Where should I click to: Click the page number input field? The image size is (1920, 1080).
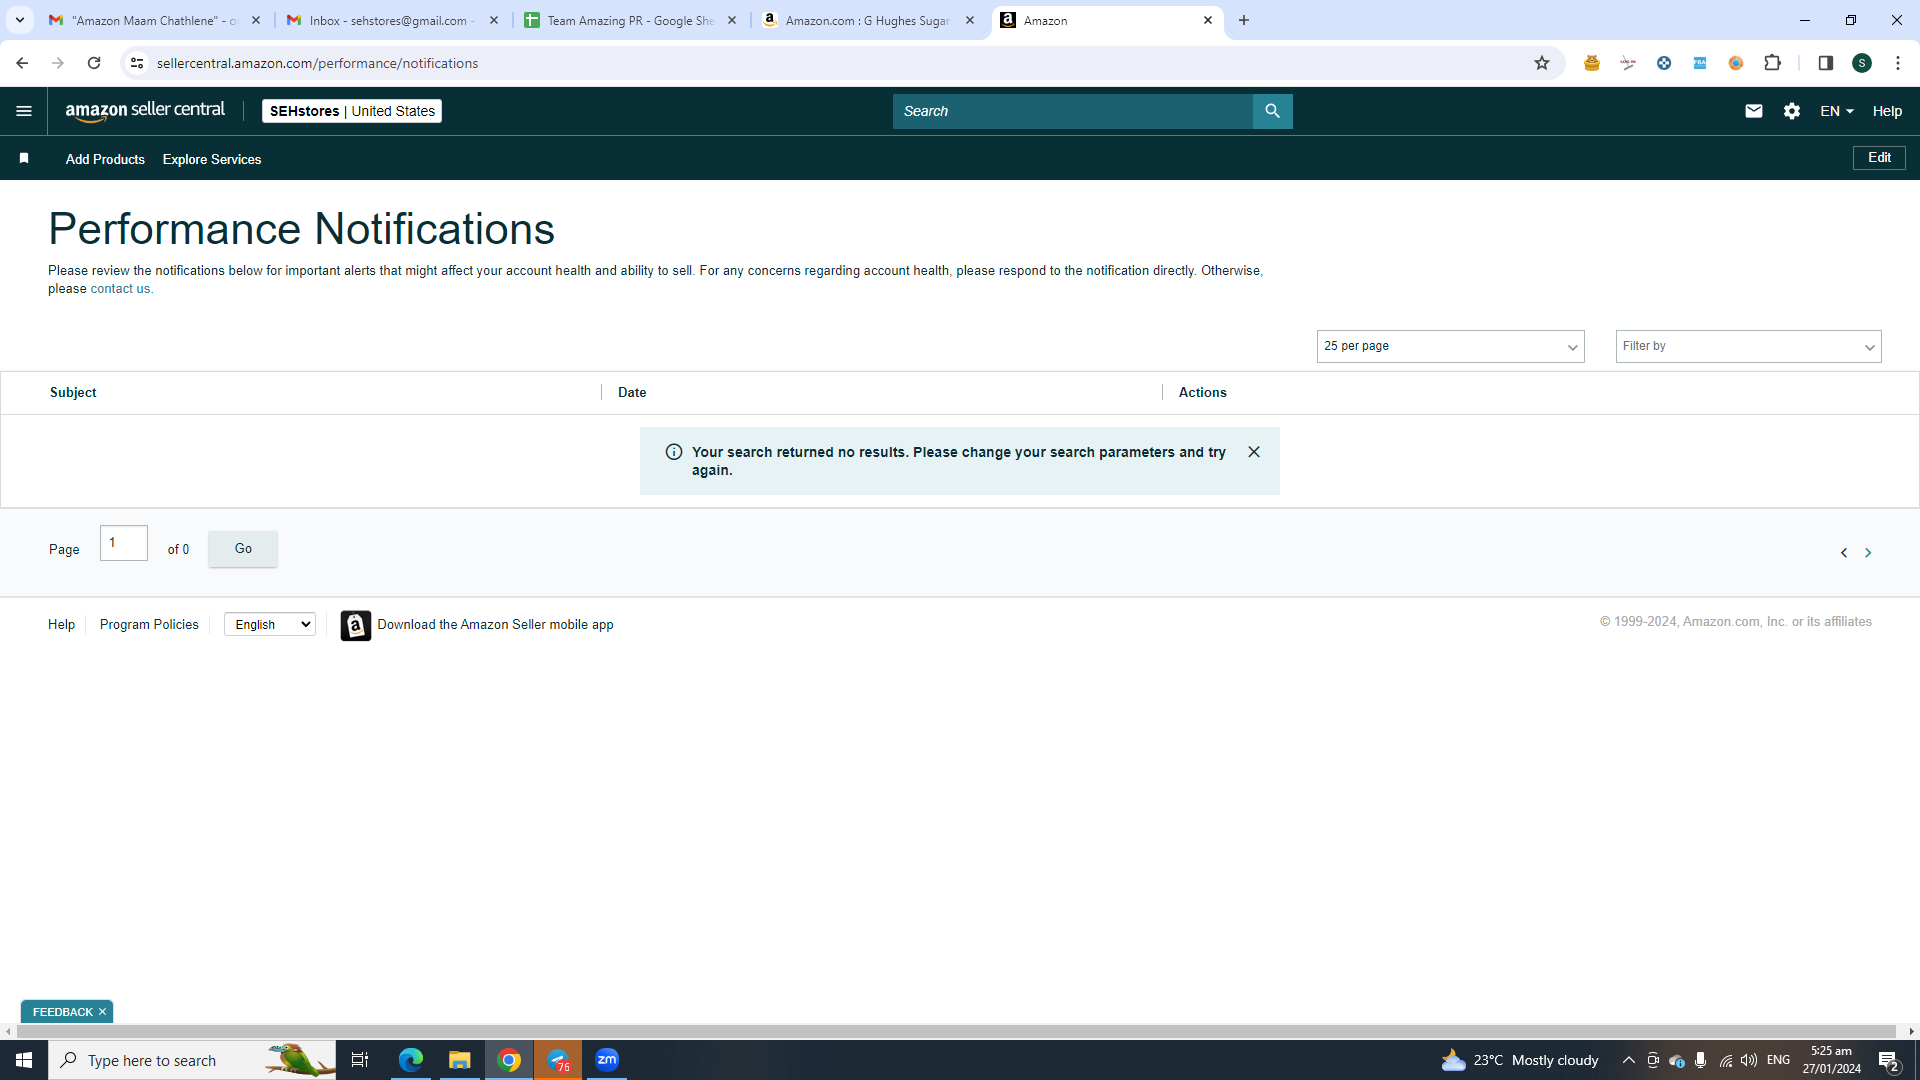tap(124, 543)
